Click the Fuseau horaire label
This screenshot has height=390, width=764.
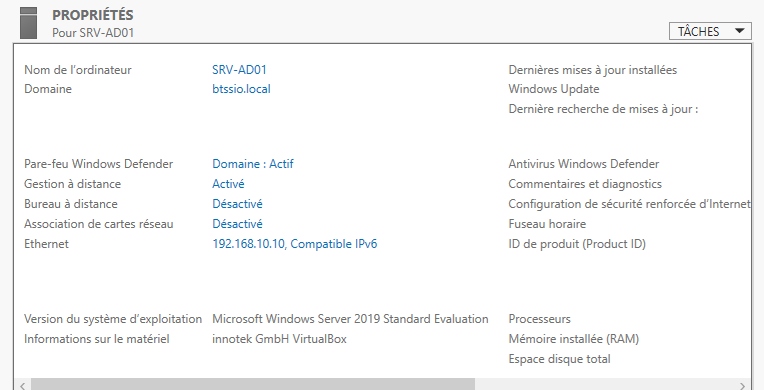coord(547,224)
